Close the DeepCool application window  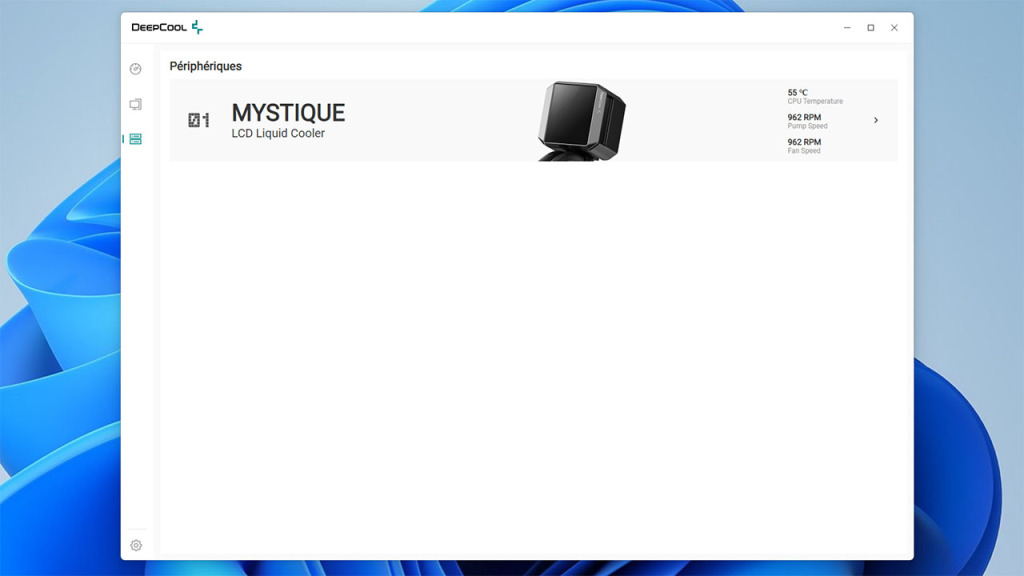pyautogui.click(x=894, y=28)
